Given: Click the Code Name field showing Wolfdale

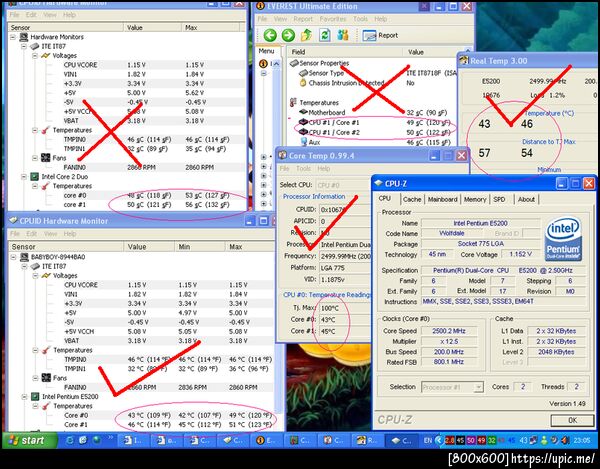Looking at the screenshot, I should click(452, 233).
